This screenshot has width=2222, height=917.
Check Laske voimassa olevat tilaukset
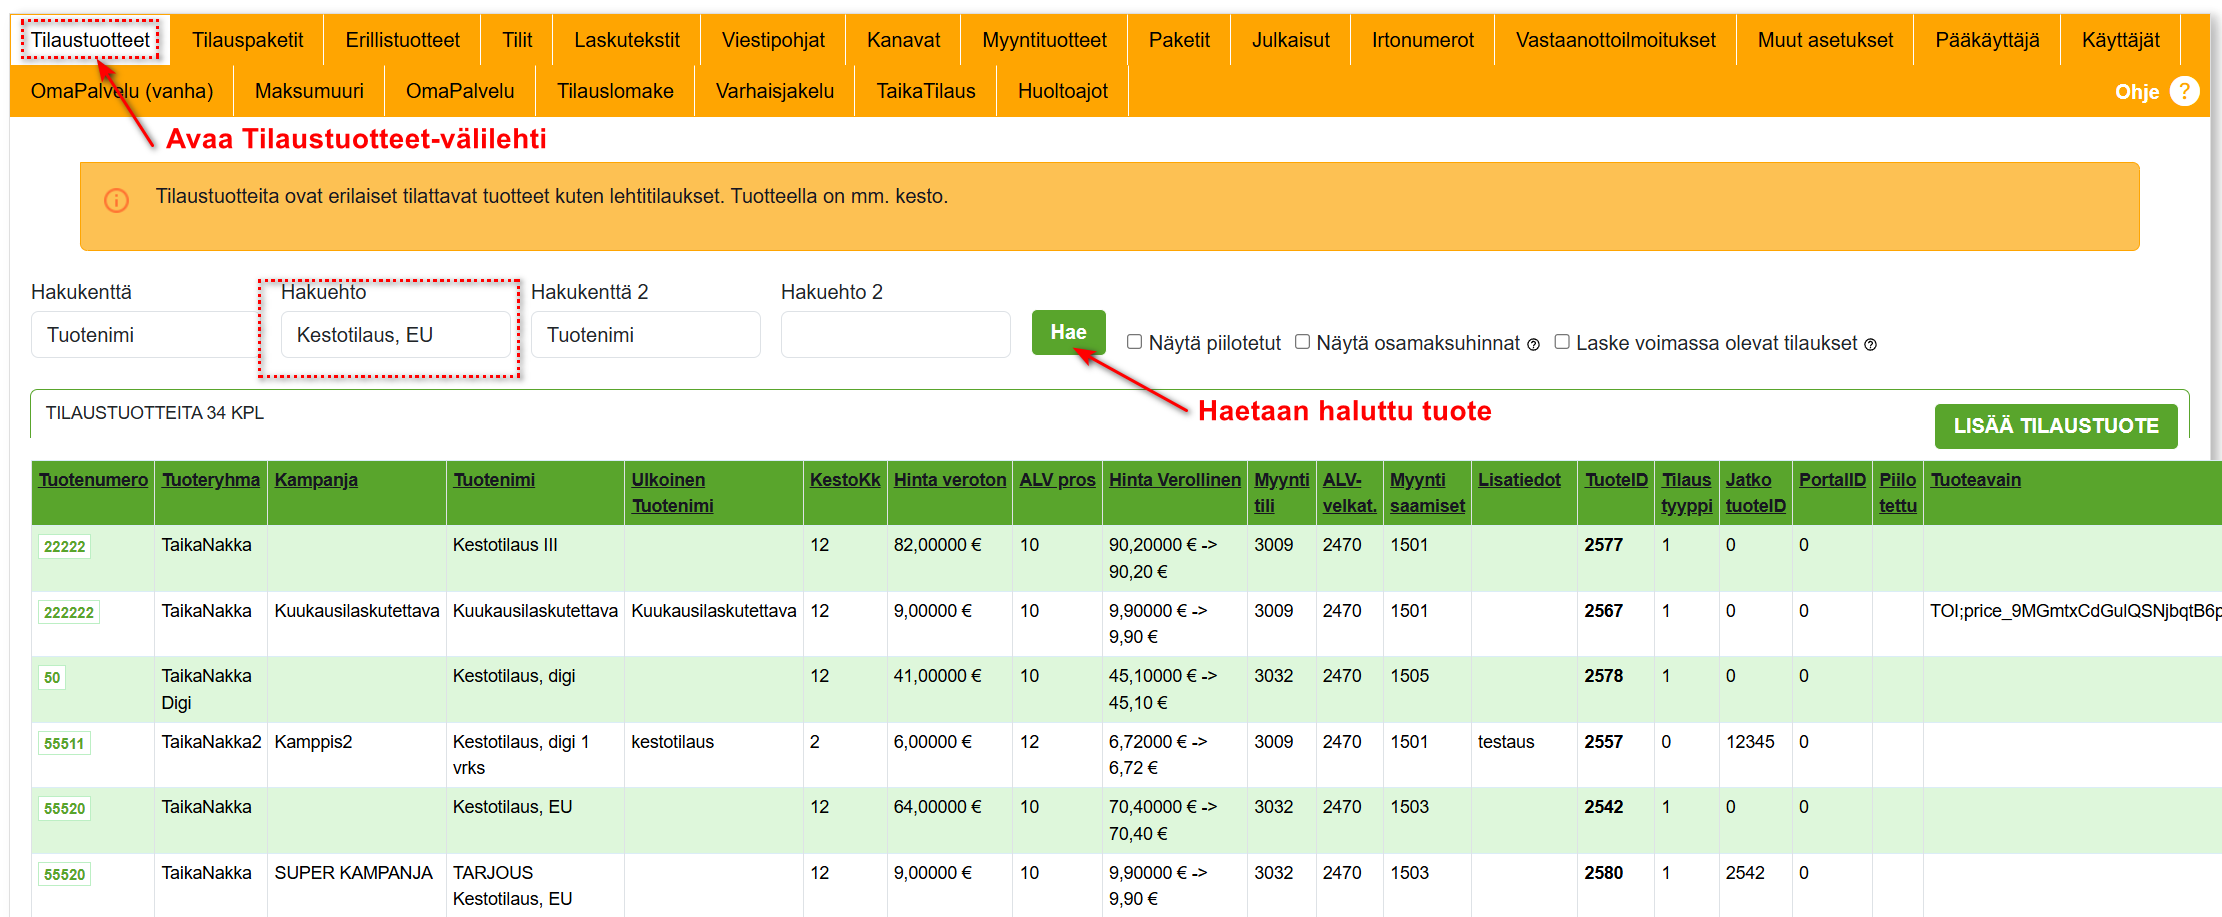click(x=1562, y=342)
